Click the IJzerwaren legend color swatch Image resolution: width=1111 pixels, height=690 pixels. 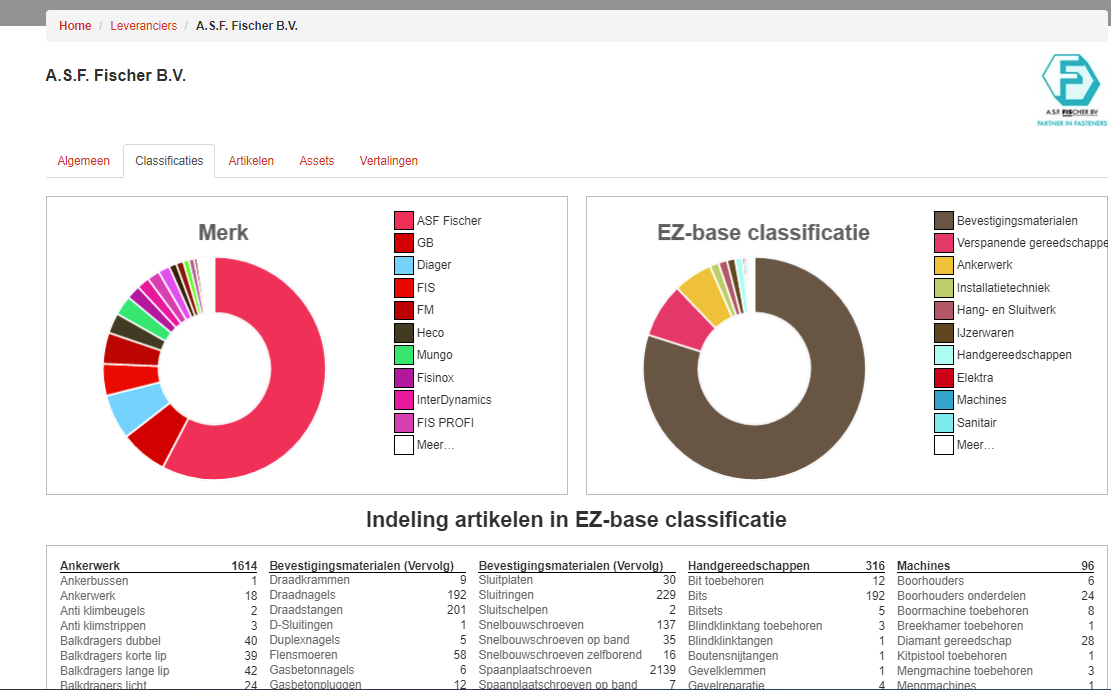(944, 333)
